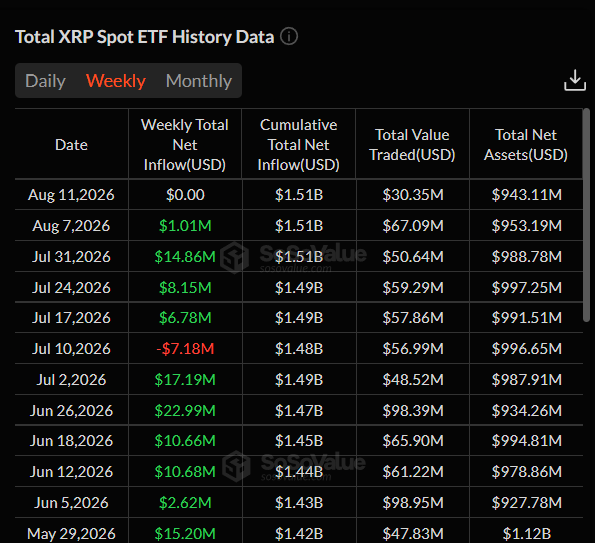Viewport: 595px width, 543px height.
Task: Click the $987.91M net assets value
Action: 527,380
